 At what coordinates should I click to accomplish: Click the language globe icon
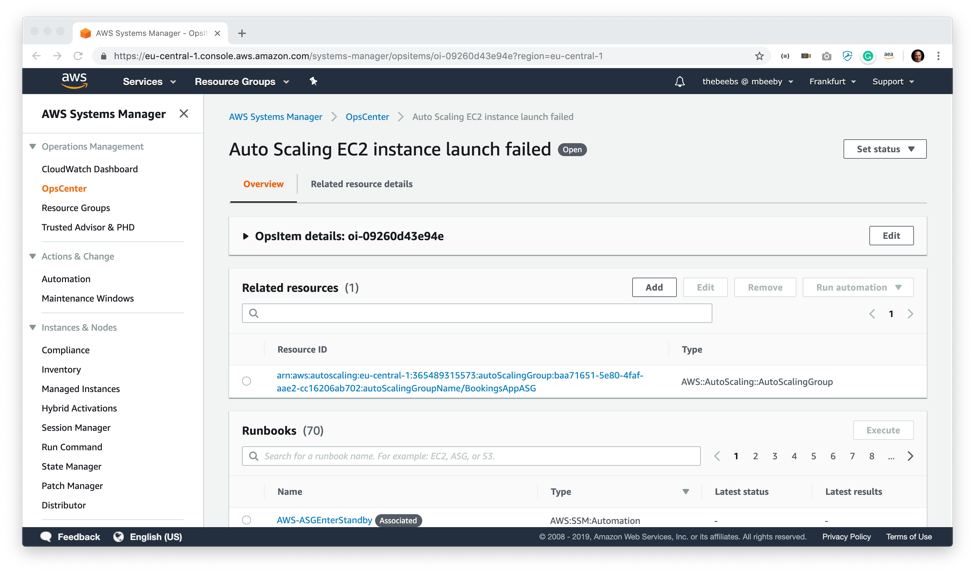[x=119, y=537]
